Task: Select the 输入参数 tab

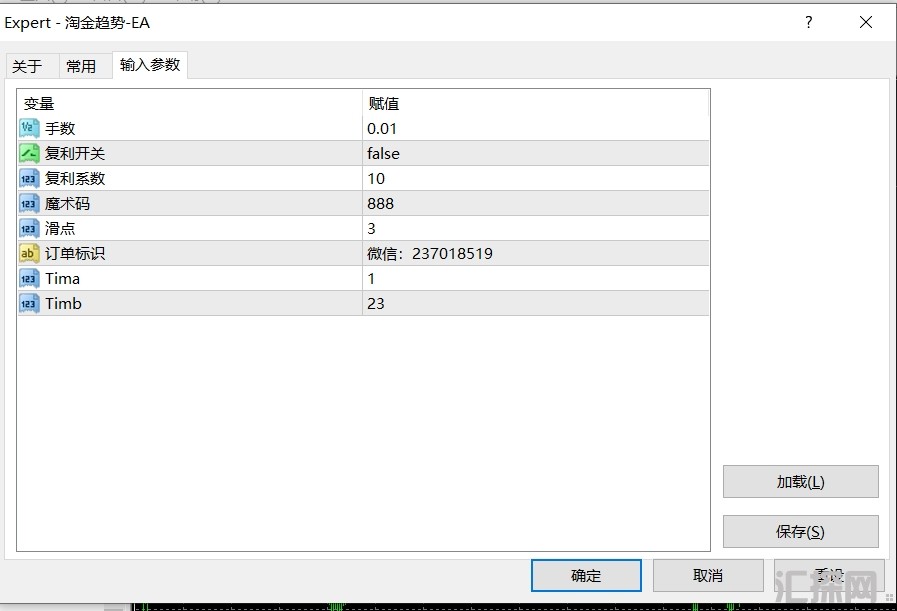Action: [150, 65]
